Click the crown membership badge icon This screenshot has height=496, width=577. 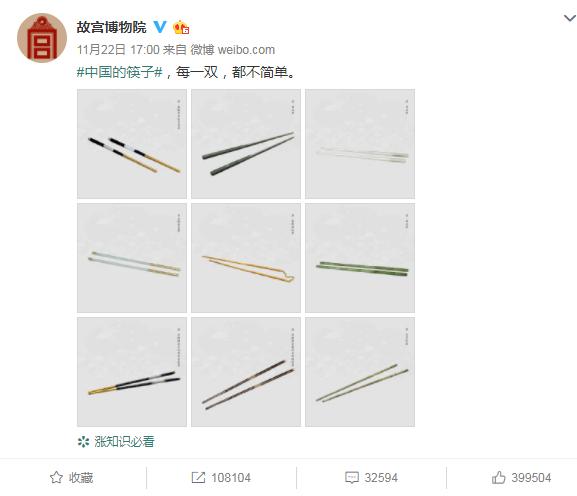181,27
